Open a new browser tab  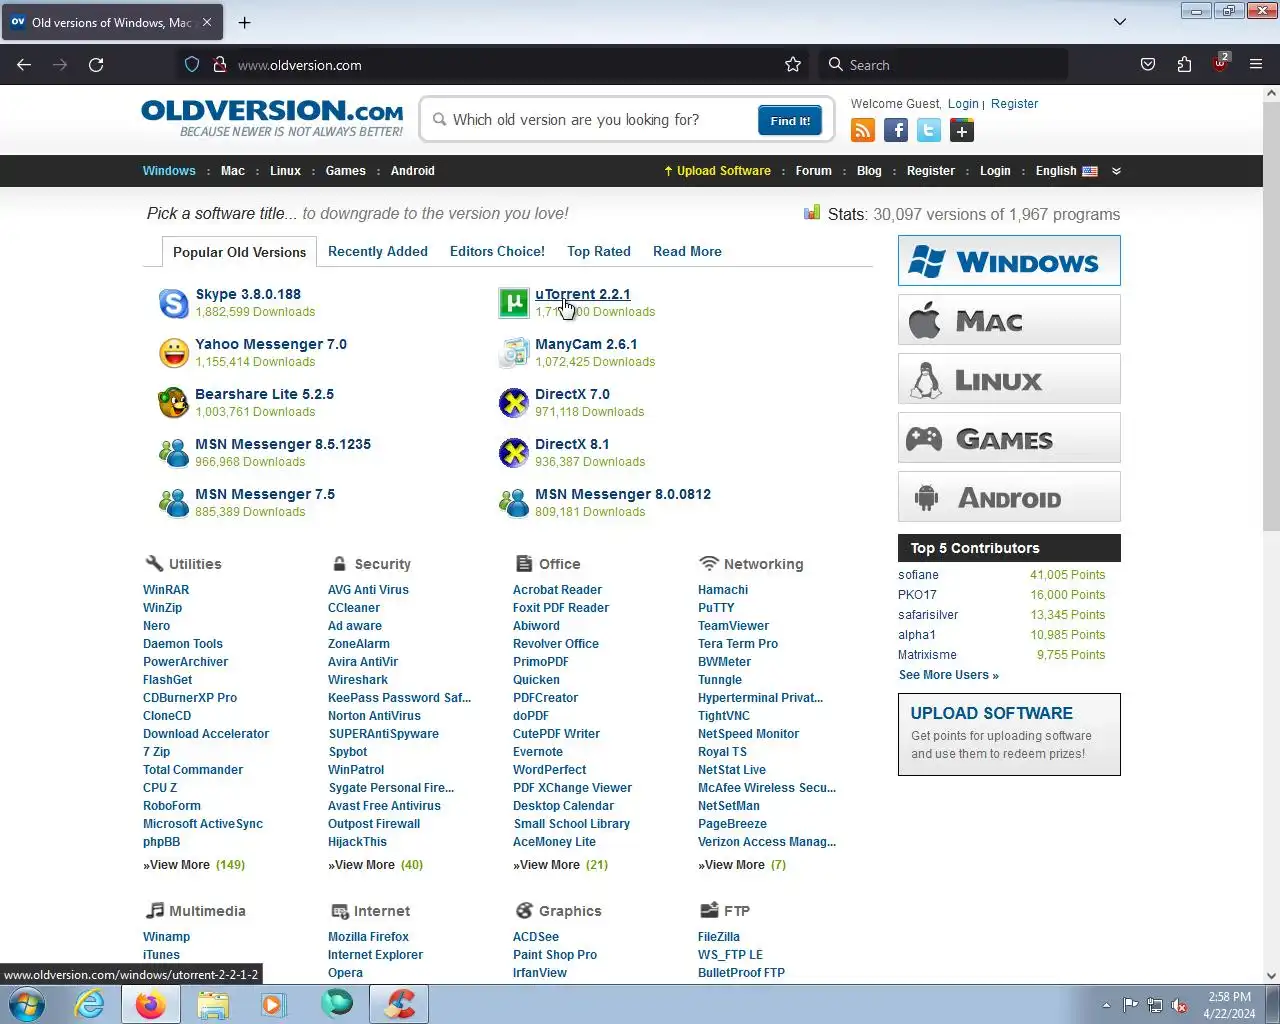click(x=245, y=22)
